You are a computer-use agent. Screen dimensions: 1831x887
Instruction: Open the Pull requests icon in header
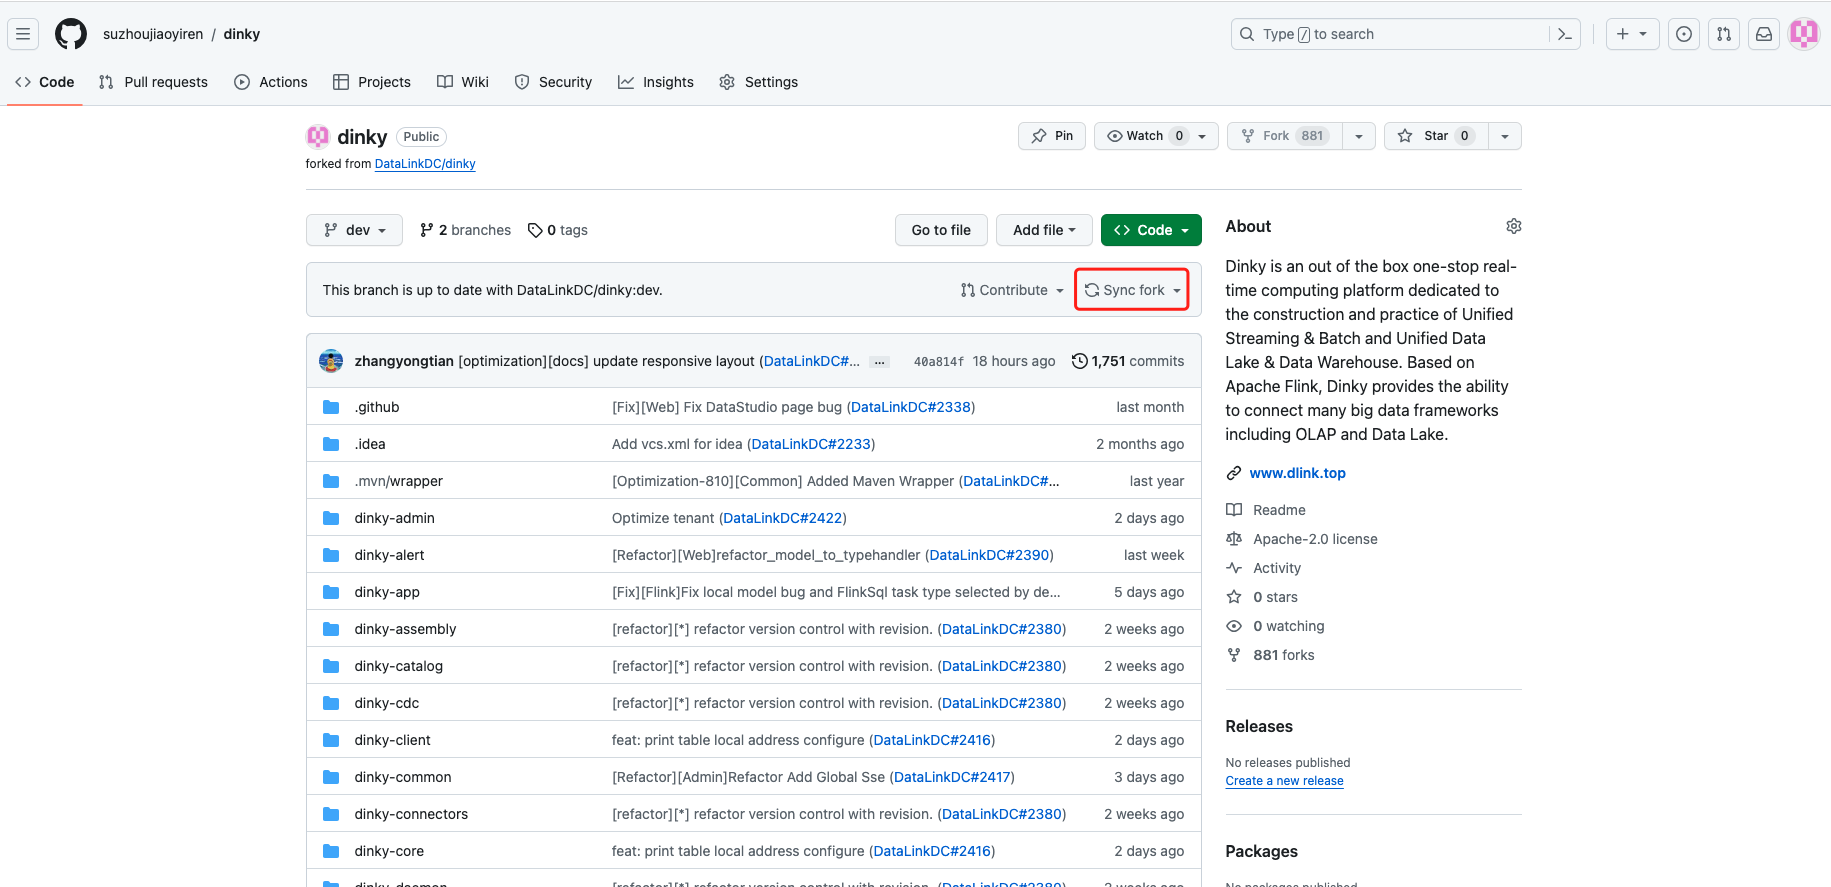coord(1724,34)
